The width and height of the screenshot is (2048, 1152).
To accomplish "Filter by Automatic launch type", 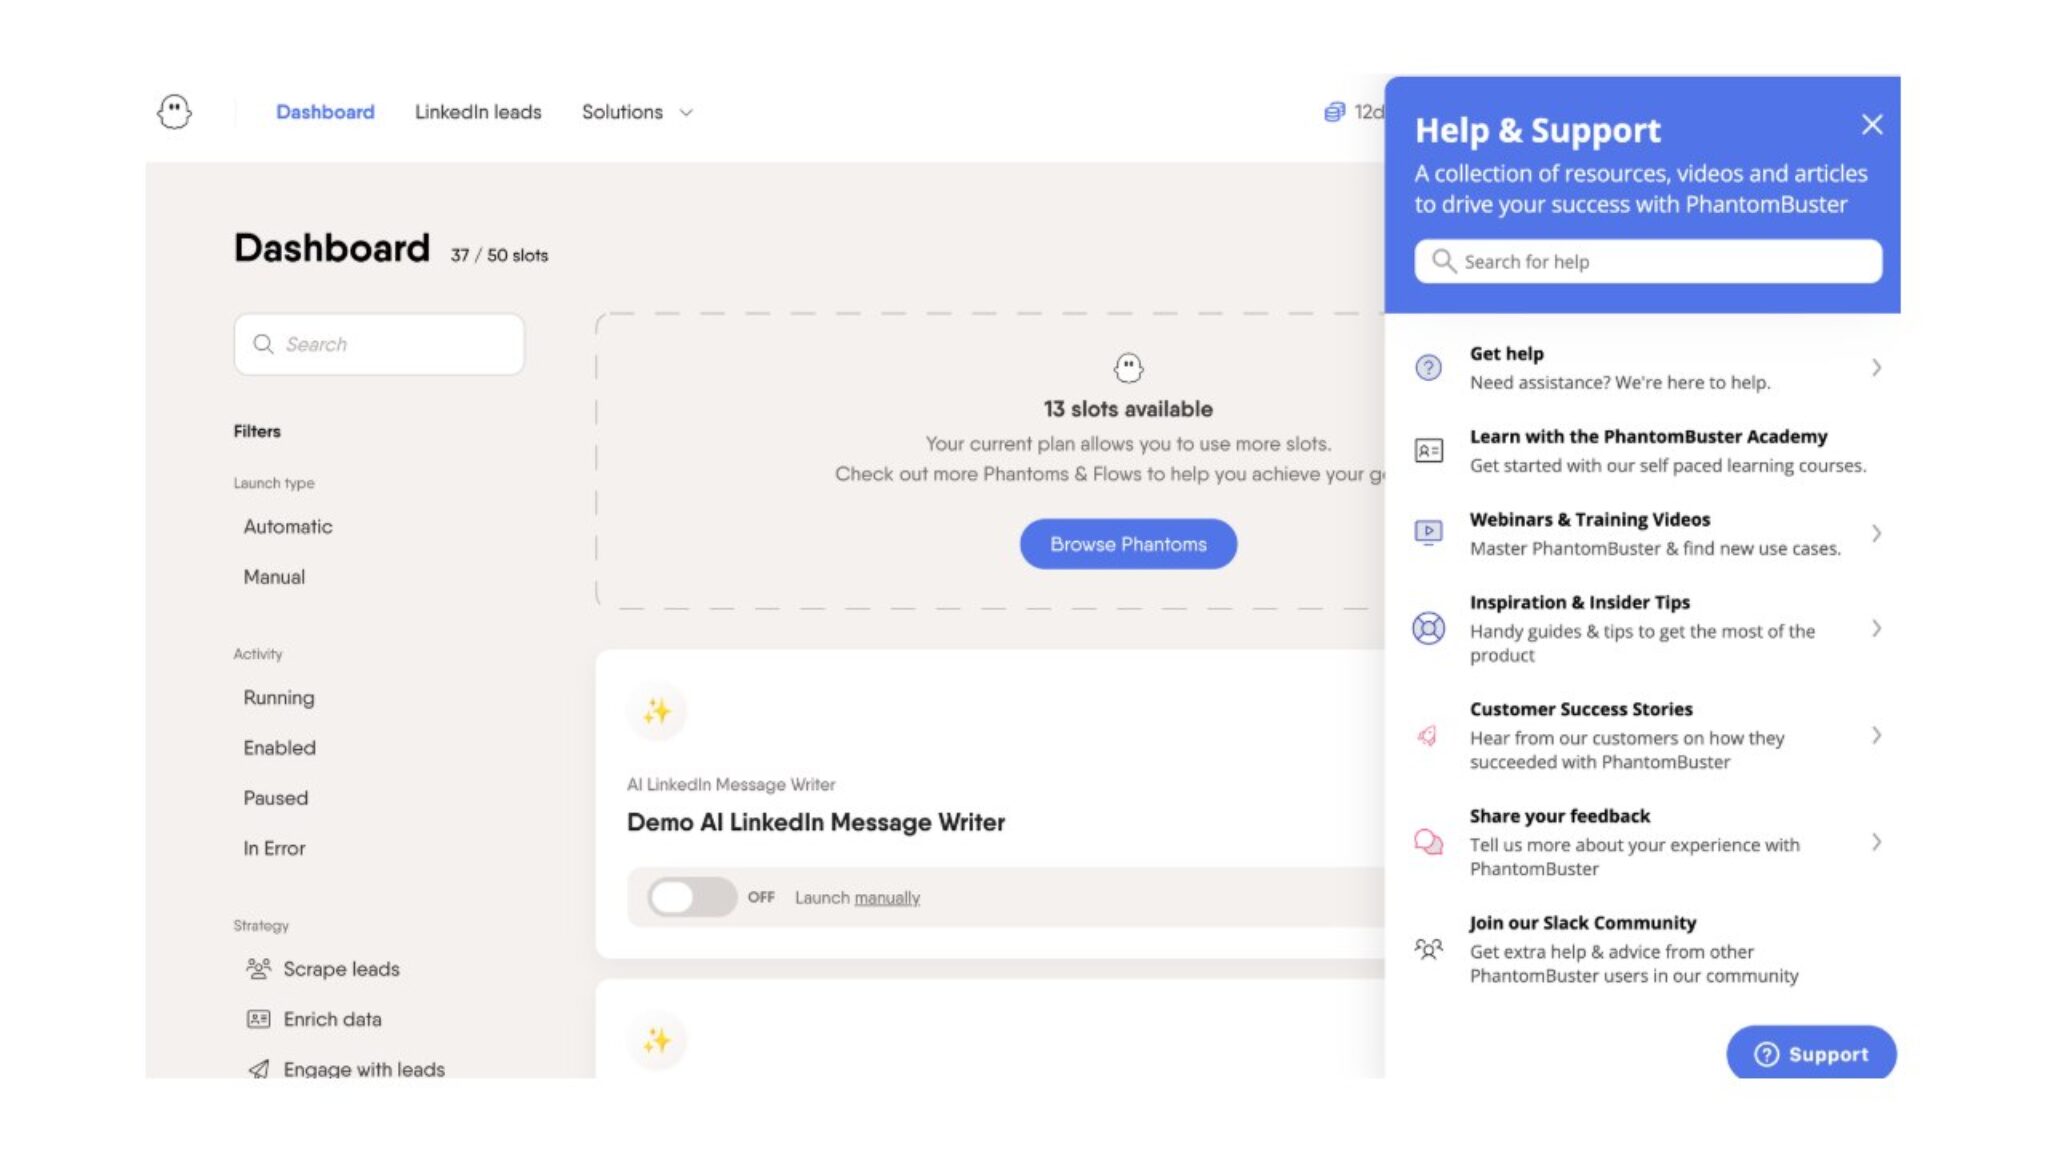I will pos(288,526).
